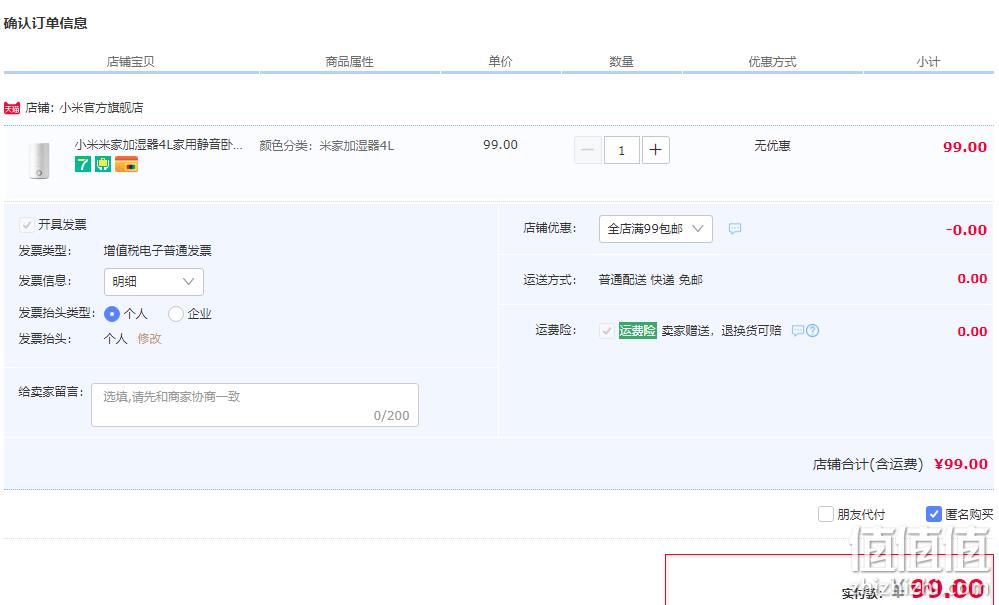
Task: Click the quantity input field
Action: pos(621,150)
